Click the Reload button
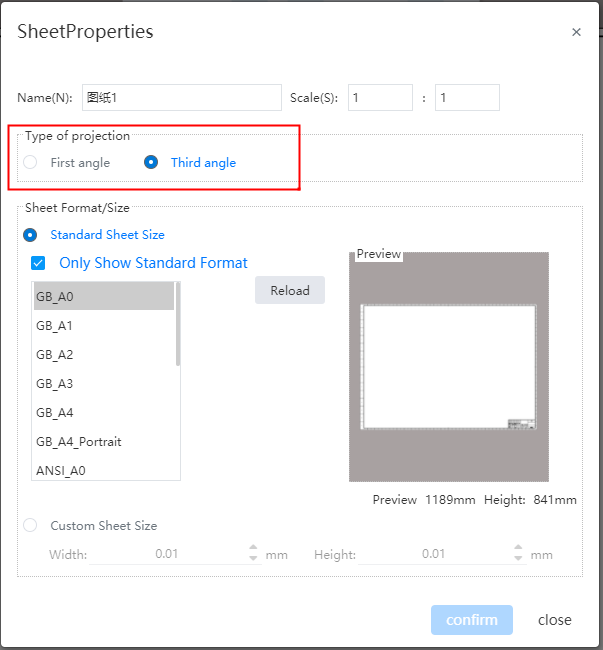The image size is (603, 650). pos(290,290)
